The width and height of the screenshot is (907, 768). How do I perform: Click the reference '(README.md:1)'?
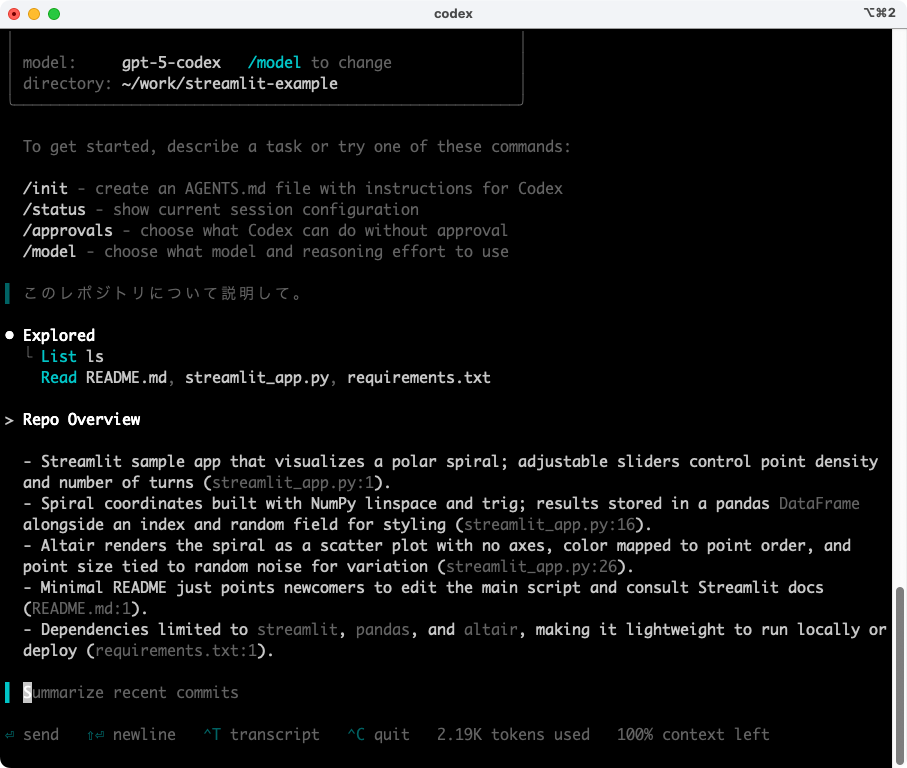[81, 608]
